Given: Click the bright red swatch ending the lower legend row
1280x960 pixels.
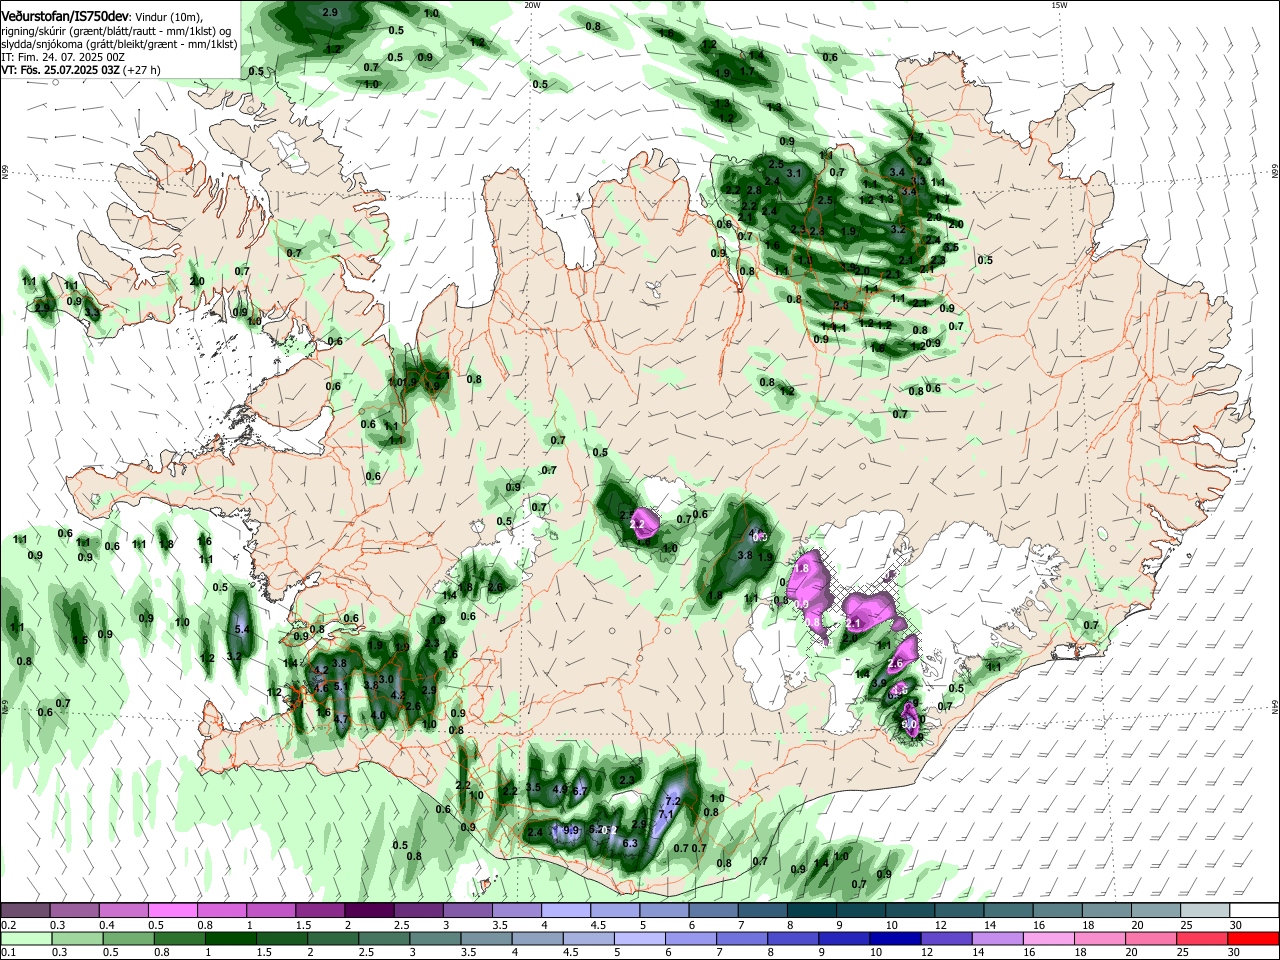Looking at the screenshot, I should click(x=1254, y=938).
